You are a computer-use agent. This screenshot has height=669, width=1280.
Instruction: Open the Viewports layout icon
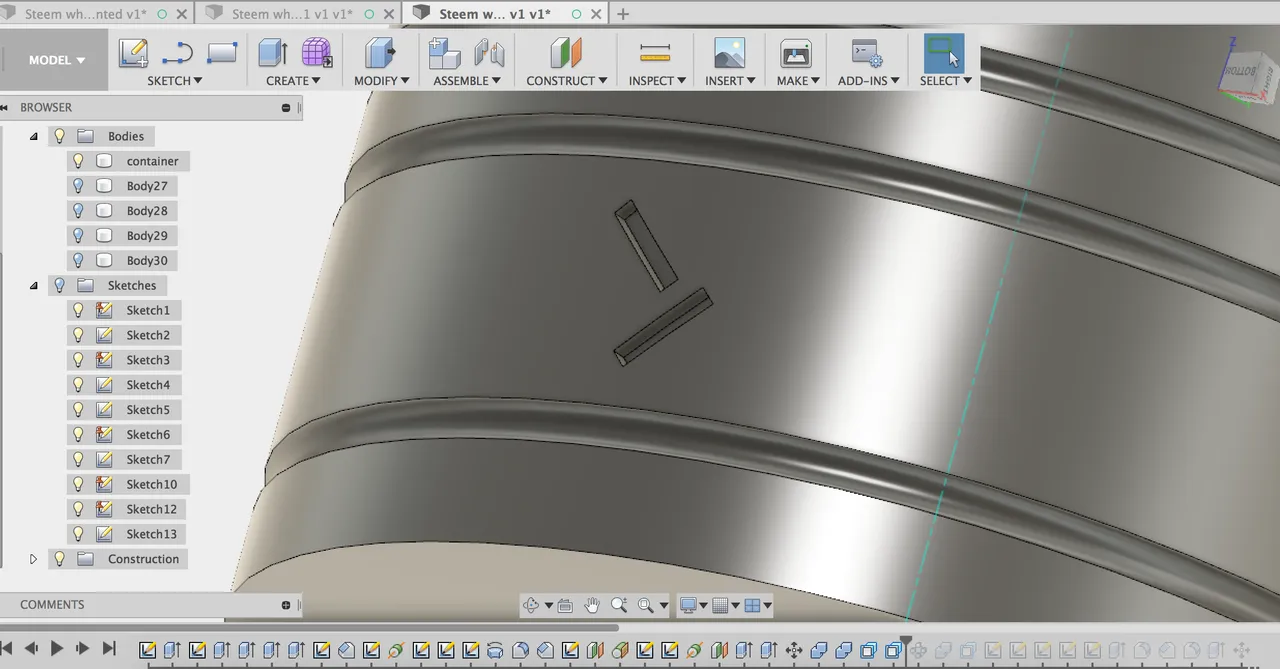click(753, 605)
